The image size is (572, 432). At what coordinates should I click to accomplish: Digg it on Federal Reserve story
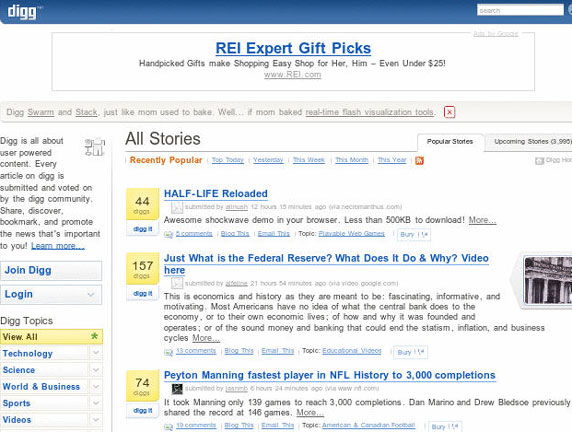point(143,293)
